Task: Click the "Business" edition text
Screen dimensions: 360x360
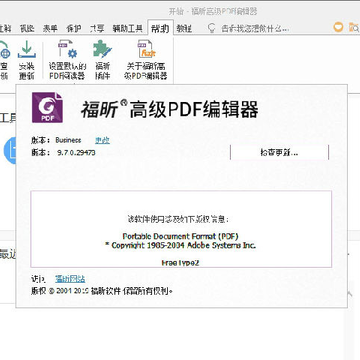Action: click(x=68, y=140)
